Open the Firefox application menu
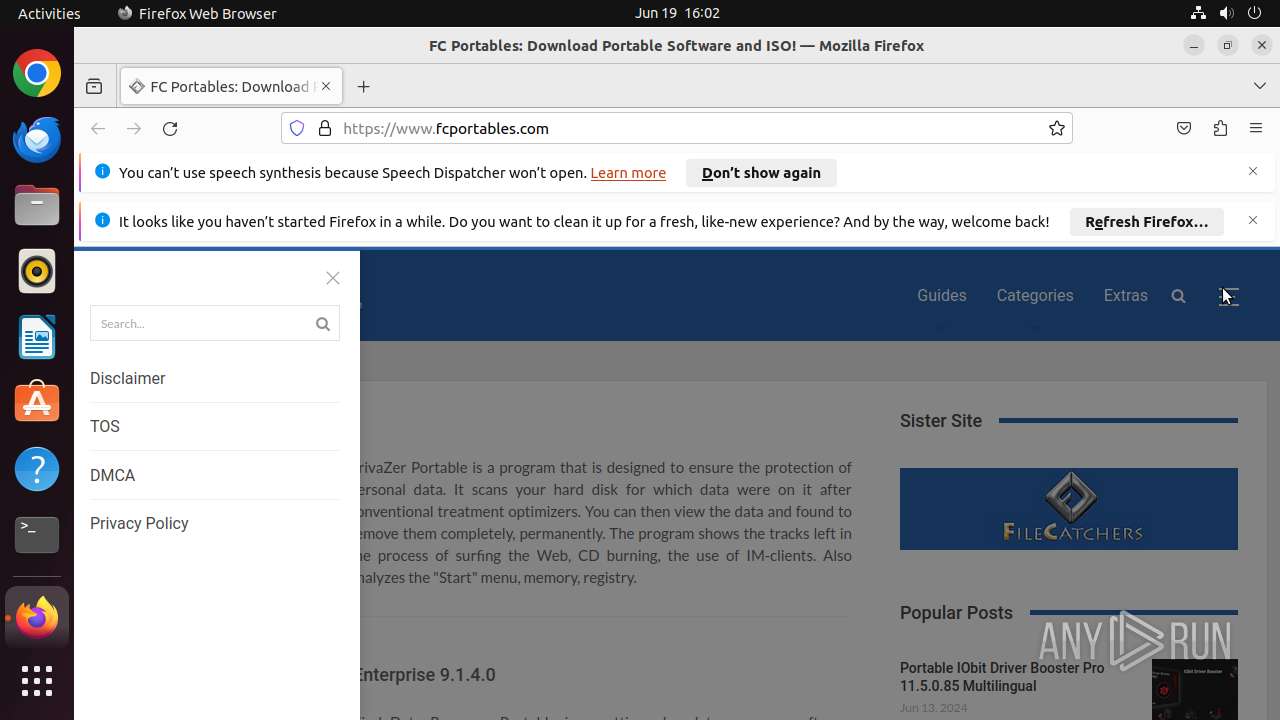1280x720 pixels. coord(1256,128)
